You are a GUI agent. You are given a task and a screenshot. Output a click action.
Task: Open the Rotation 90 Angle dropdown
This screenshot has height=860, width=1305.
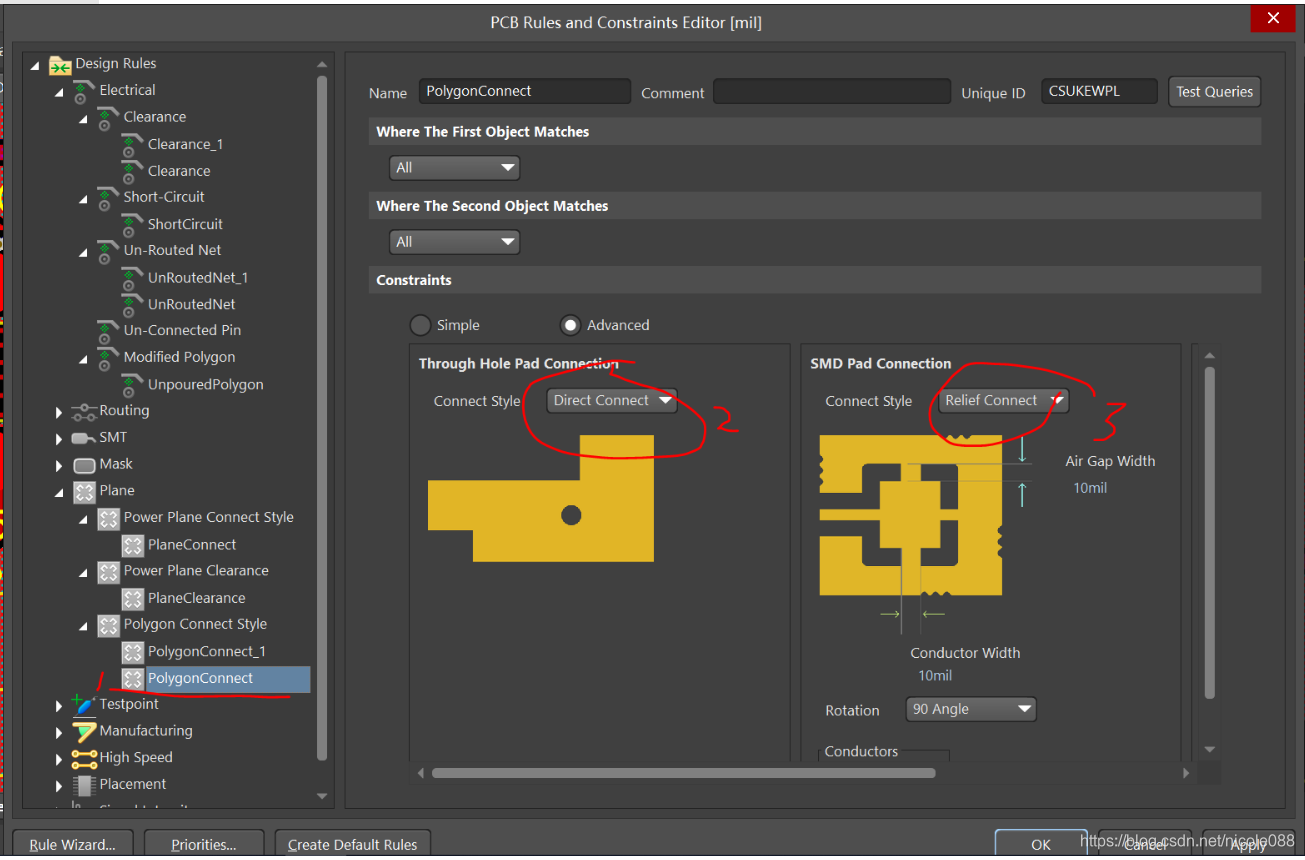pos(970,709)
